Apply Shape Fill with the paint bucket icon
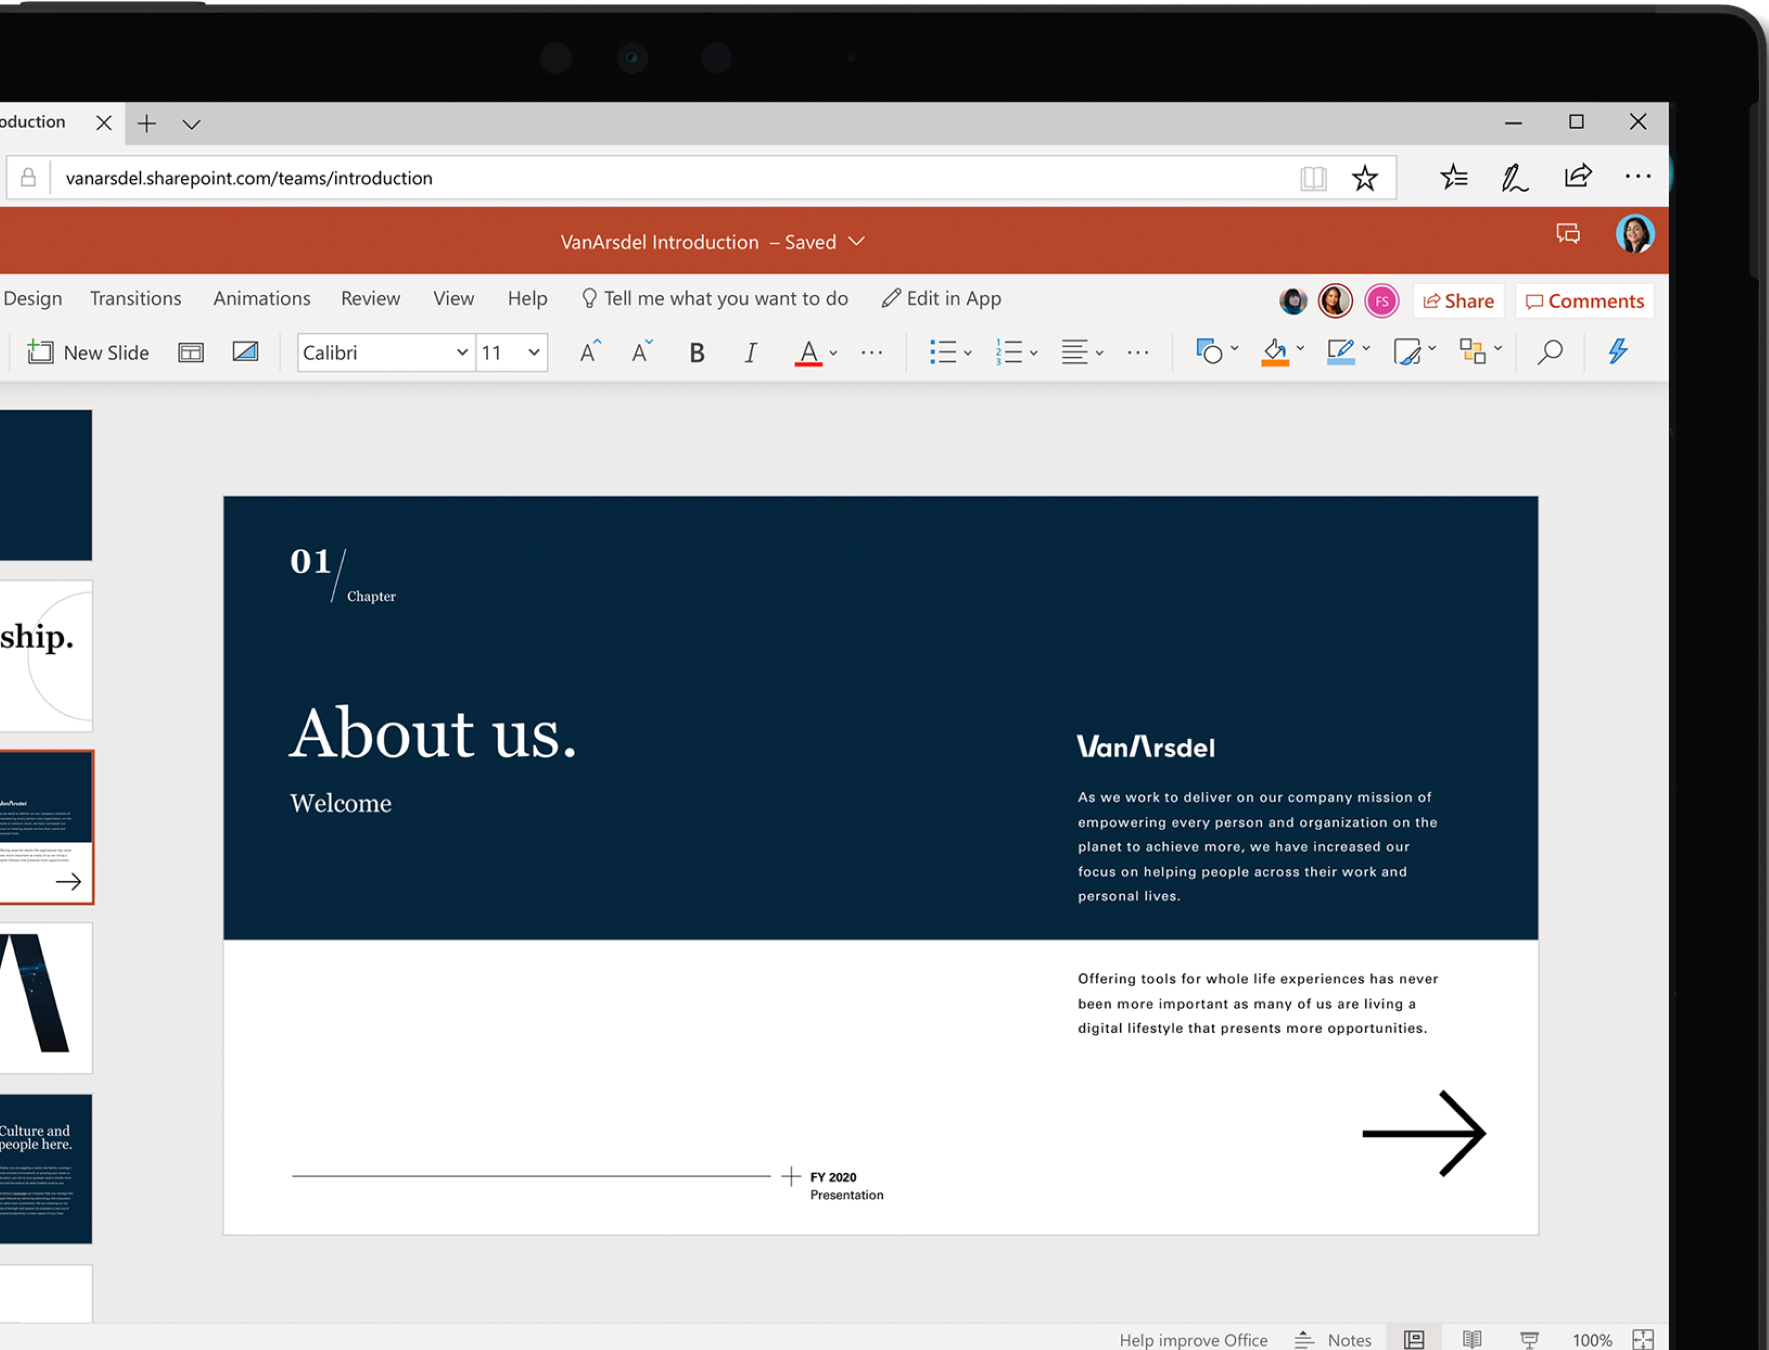The height and width of the screenshot is (1350, 1769). coord(1274,351)
